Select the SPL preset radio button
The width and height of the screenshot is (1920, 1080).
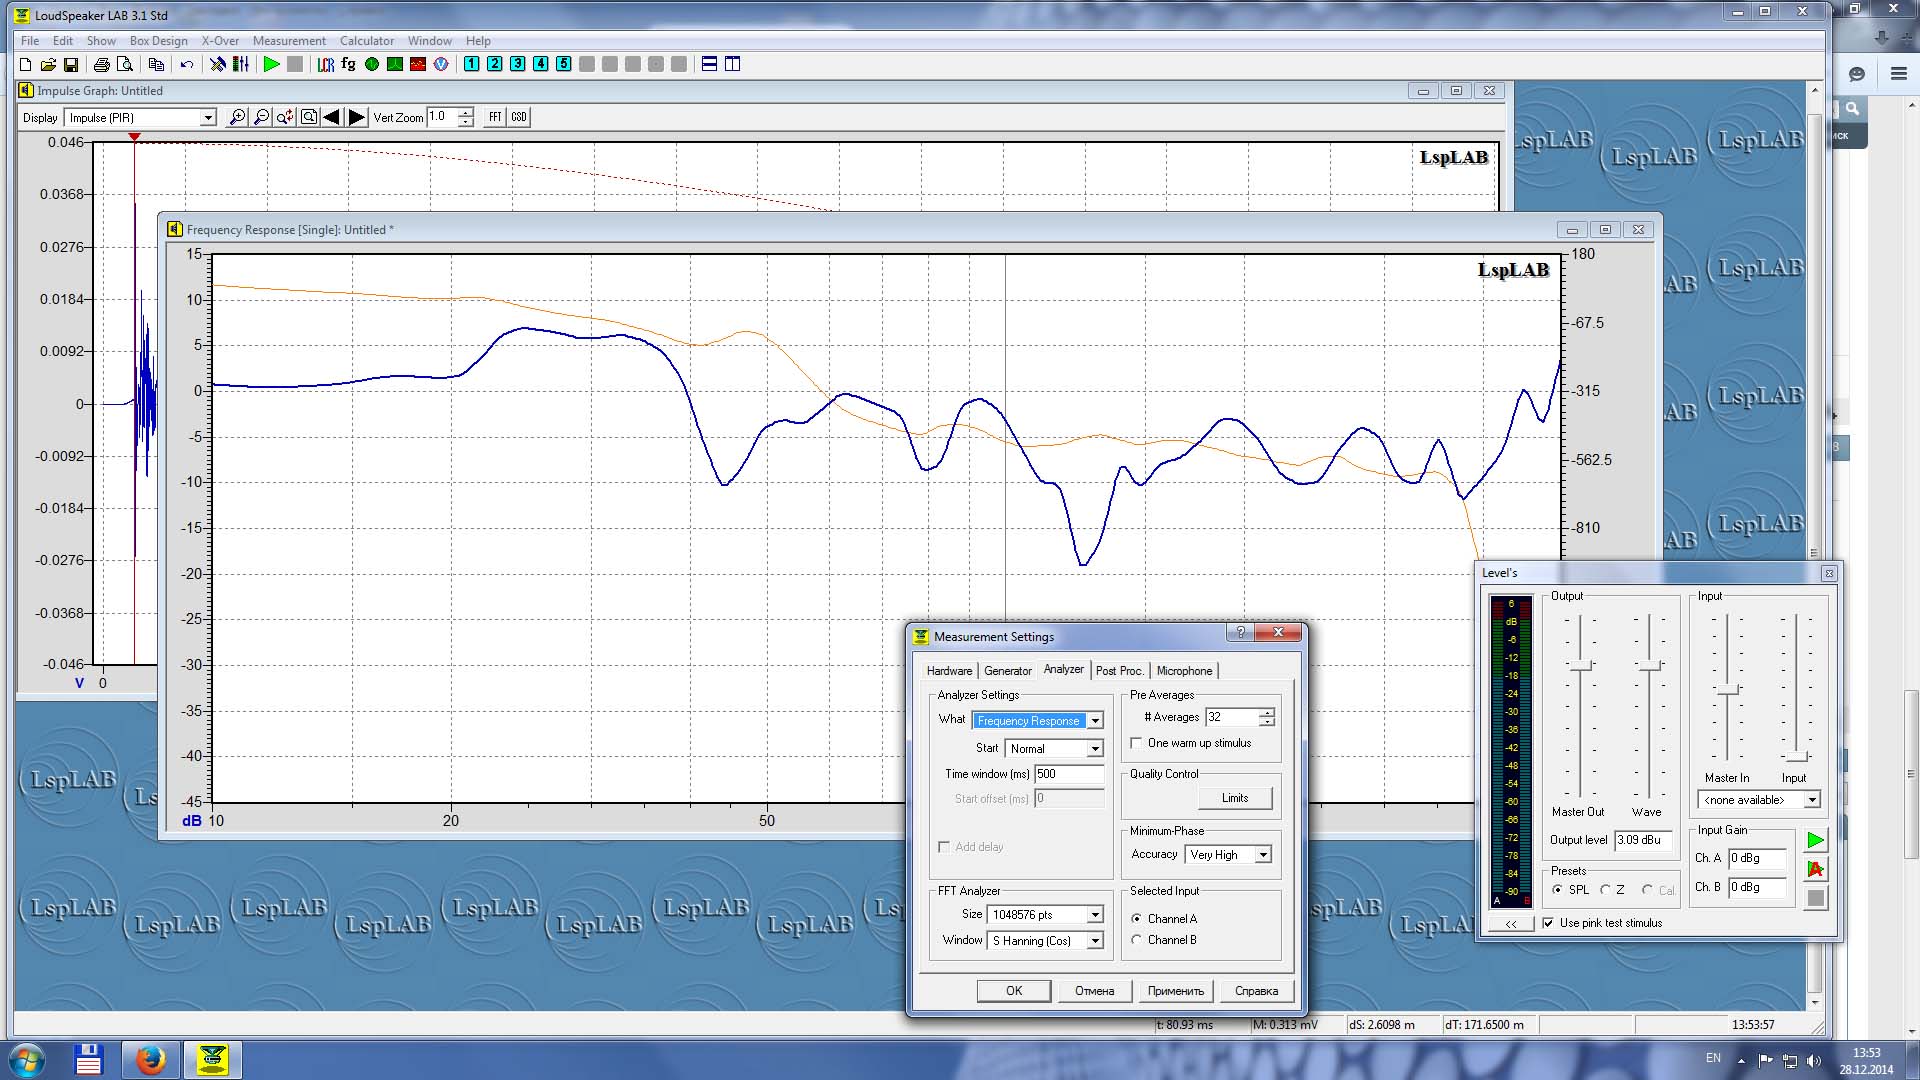(1557, 890)
